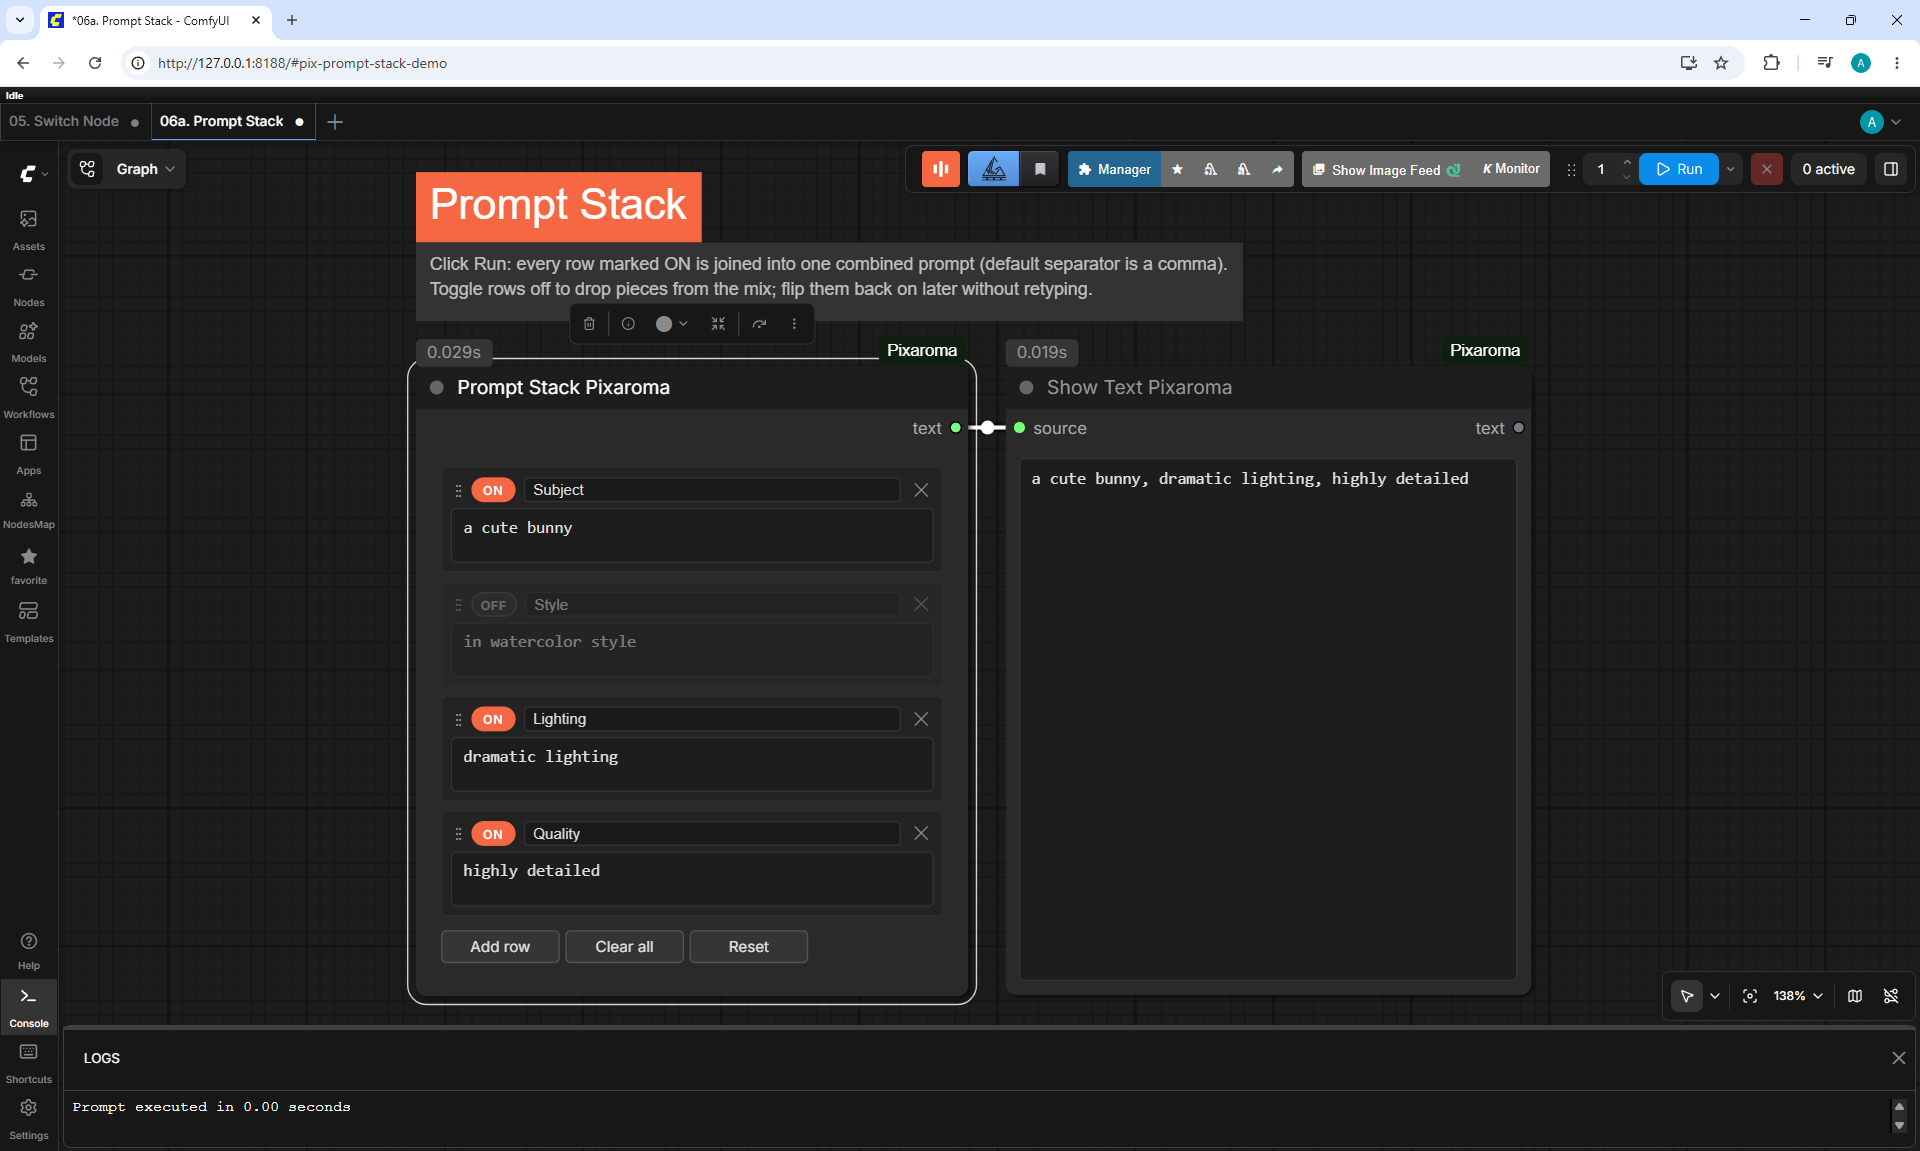1920x1151 pixels.
Task: Click the share arrow icon beside Manager
Action: click(1277, 169)
